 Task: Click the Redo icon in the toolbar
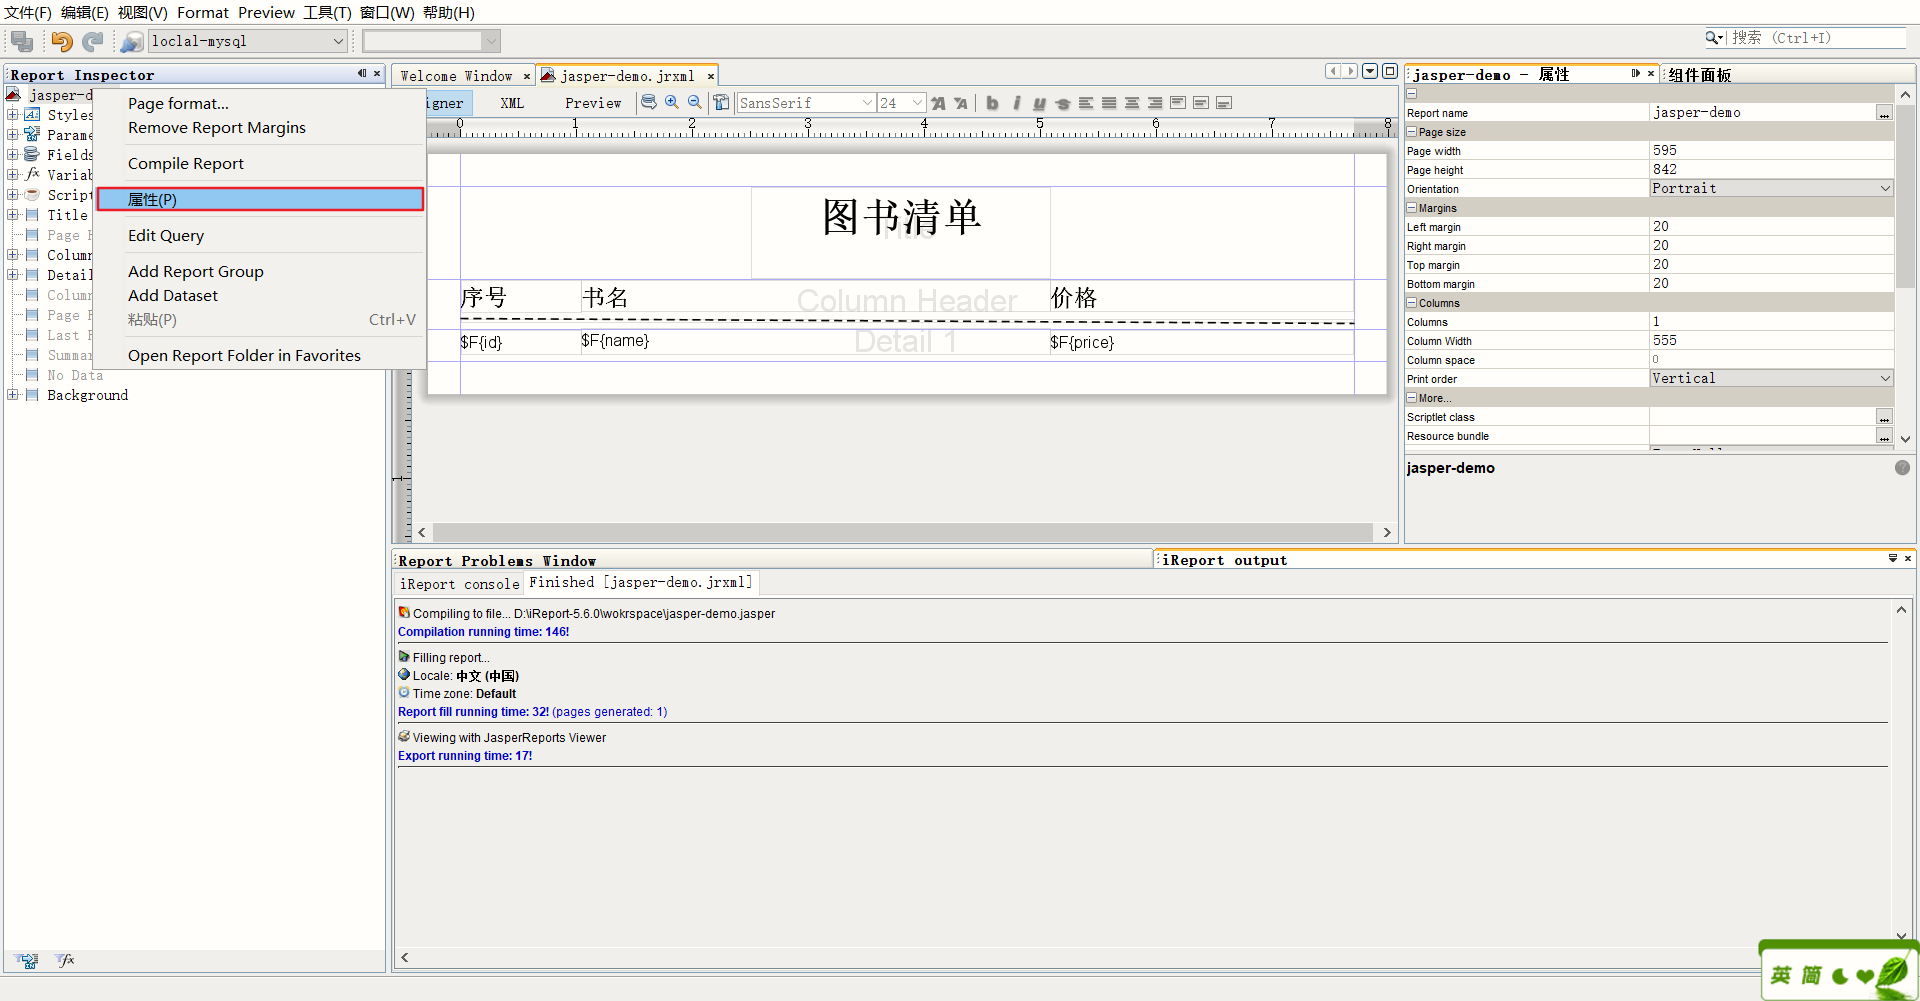(x=92, y=41)
